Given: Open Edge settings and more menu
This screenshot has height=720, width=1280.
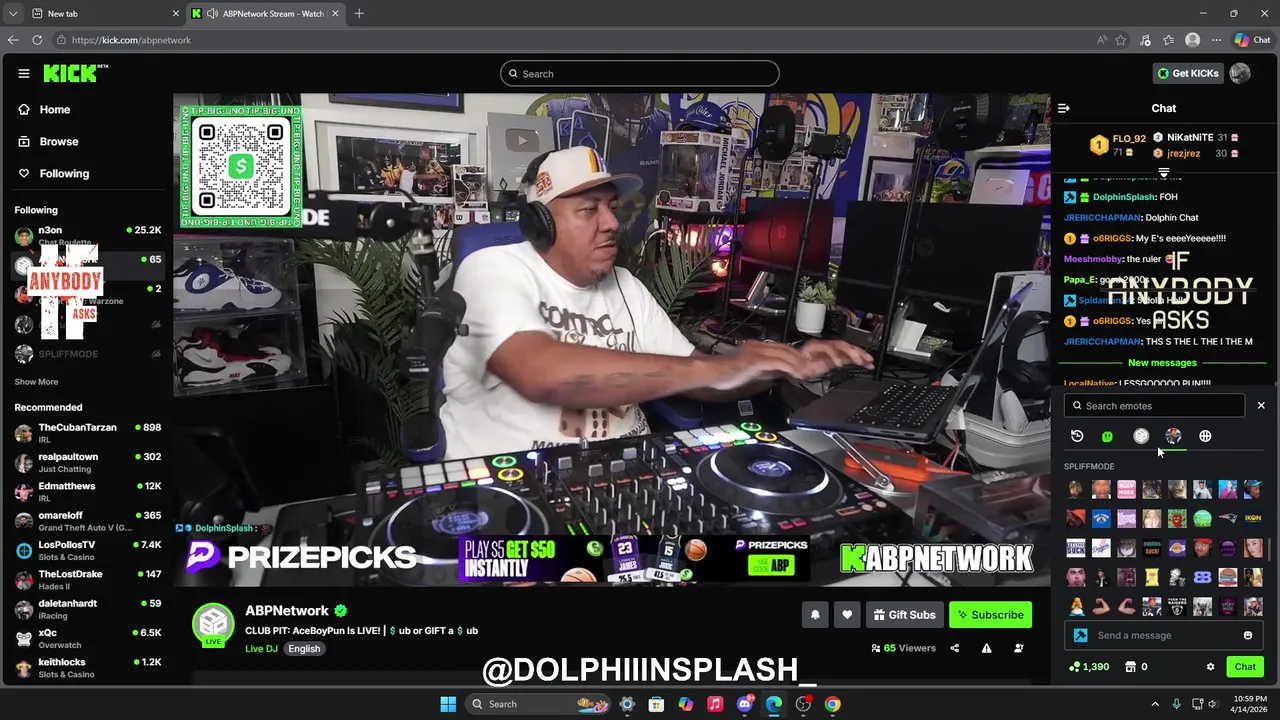Looking at the screenshot, I should [1214, 40].
